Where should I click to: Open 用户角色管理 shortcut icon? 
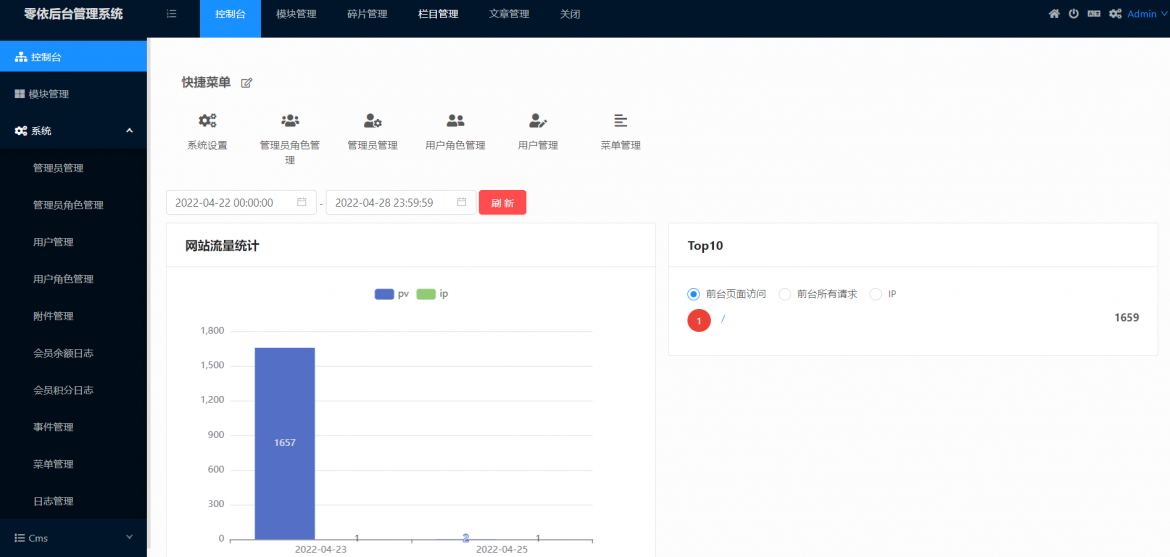coord(455,120)
